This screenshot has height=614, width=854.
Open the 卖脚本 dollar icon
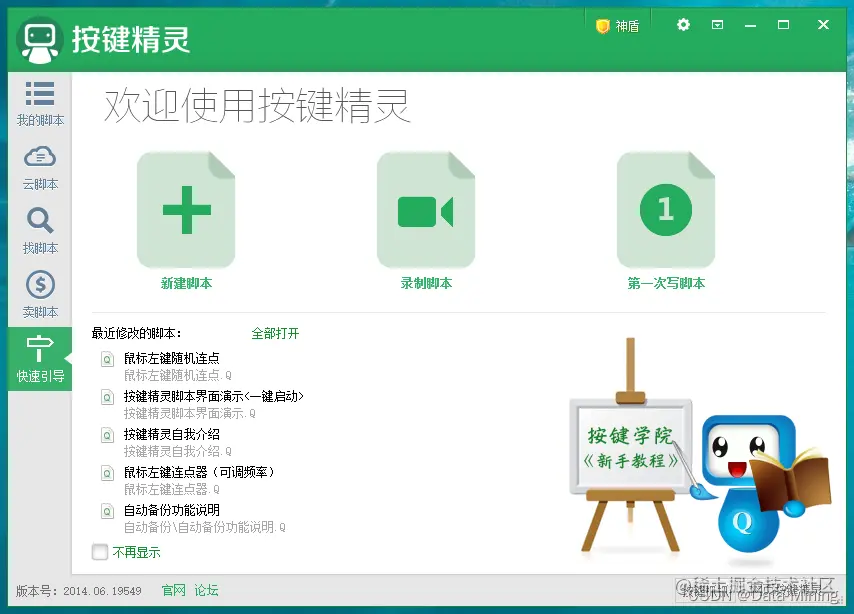(x=40, y=284)
